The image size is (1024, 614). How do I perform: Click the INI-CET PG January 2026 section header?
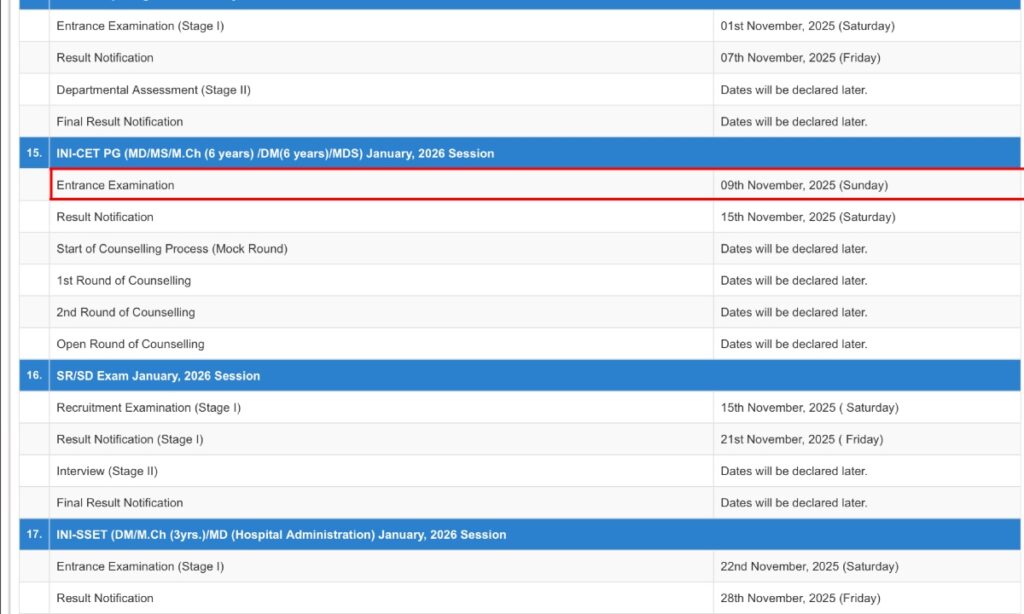[x=275, y=153]
